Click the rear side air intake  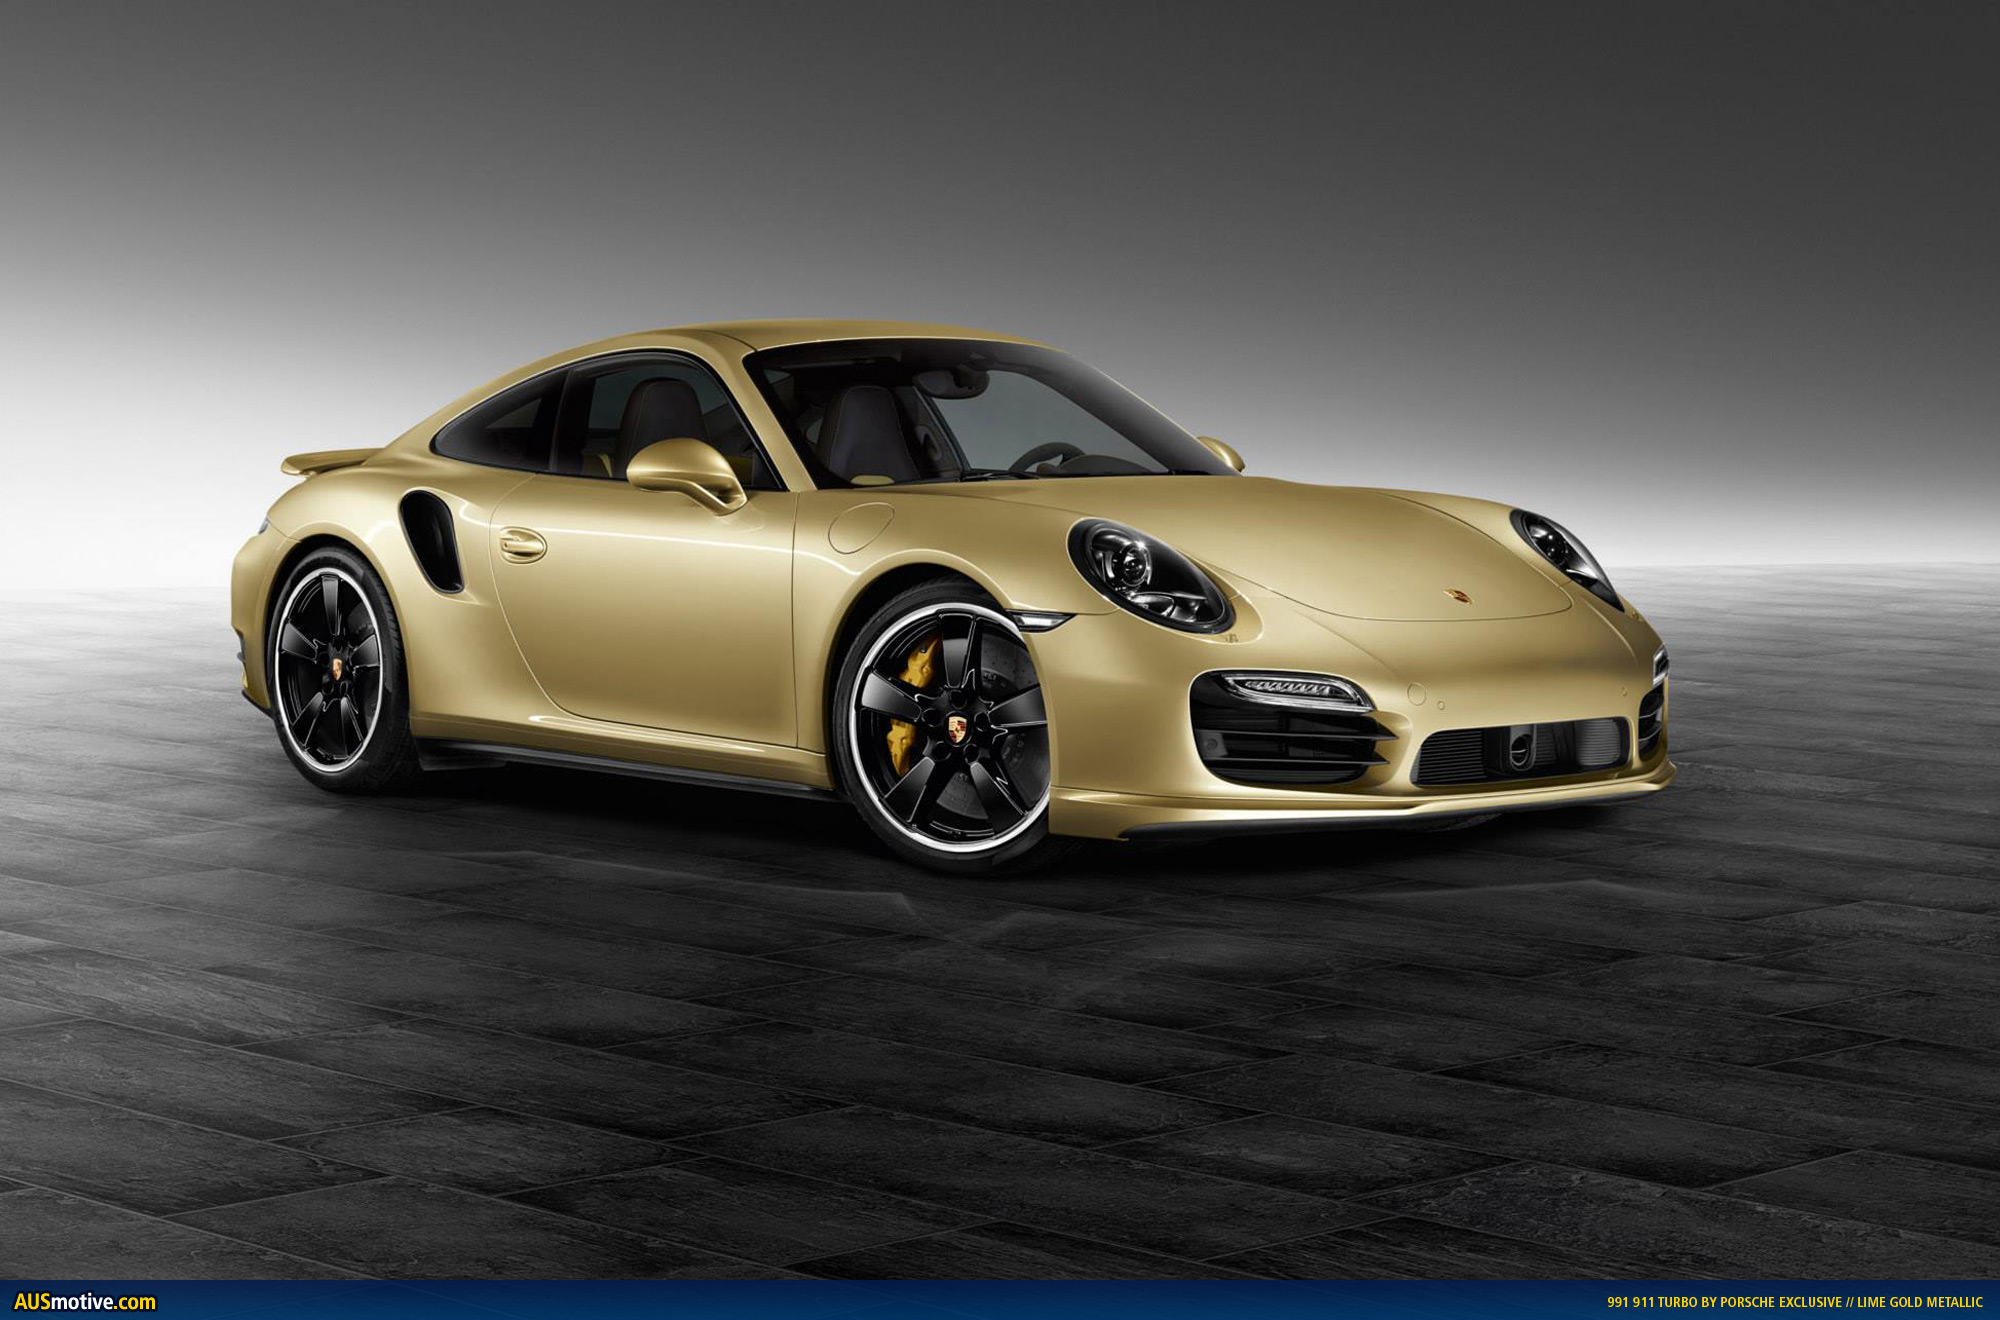[x=432, y=541]
